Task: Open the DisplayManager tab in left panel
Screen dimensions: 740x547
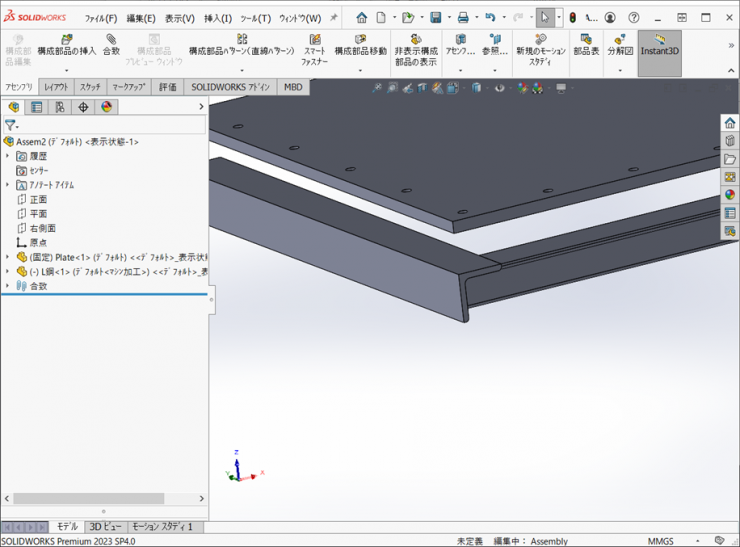Action: click(x=107, y=107)
